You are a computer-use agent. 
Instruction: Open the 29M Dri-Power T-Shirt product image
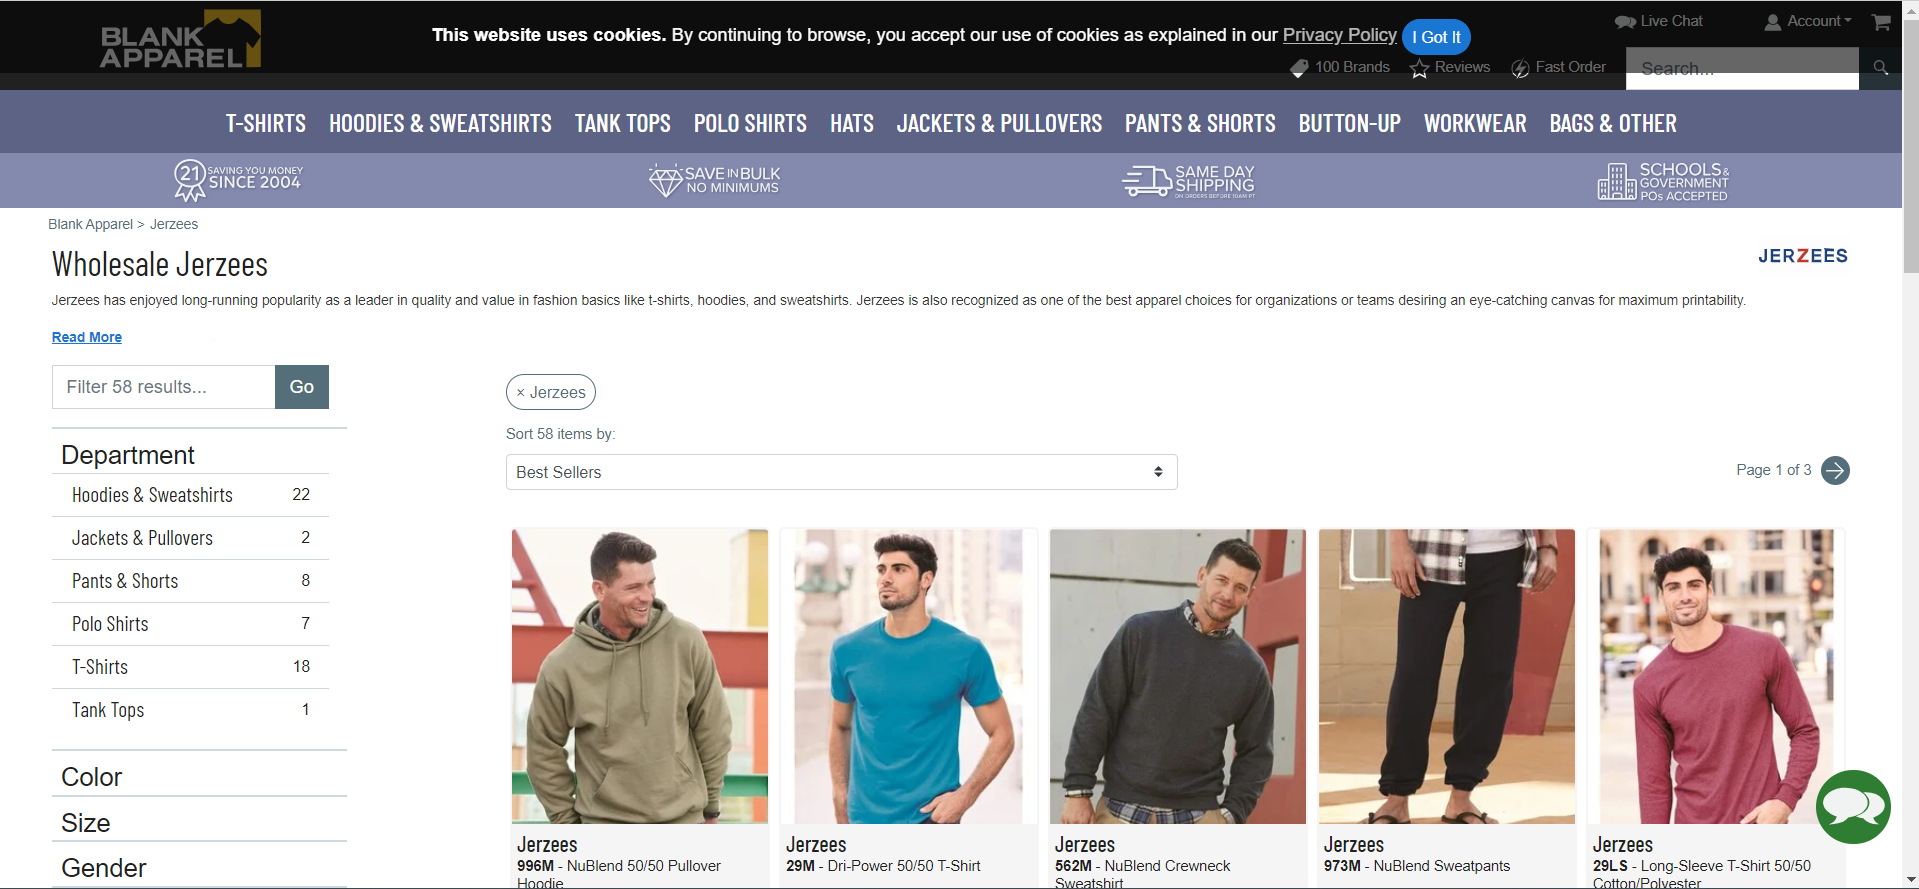(x=909, y=676)
